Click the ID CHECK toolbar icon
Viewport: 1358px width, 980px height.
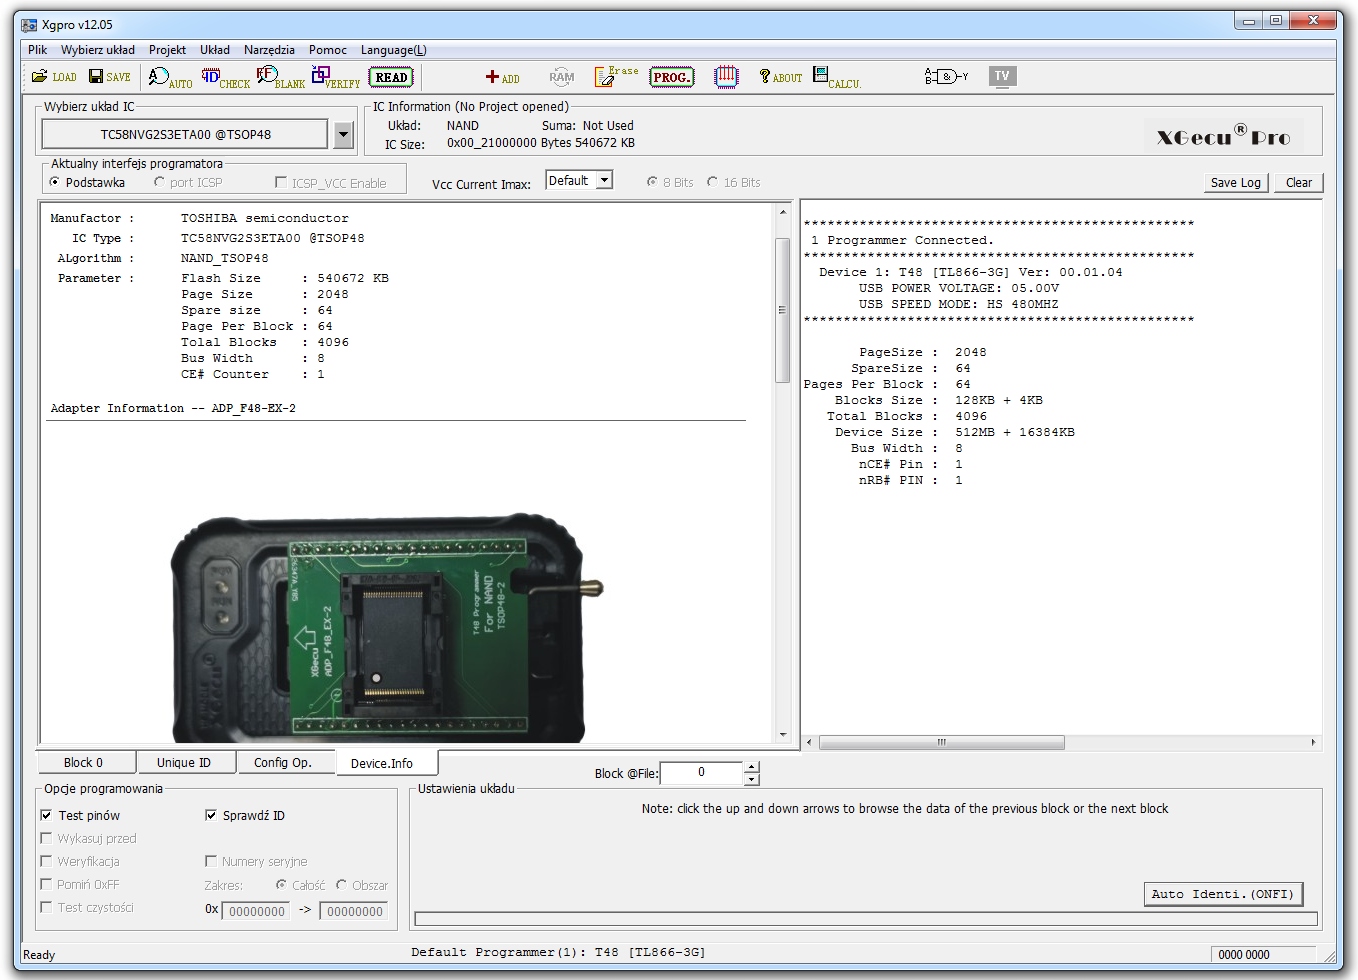[x=225, y=78]
